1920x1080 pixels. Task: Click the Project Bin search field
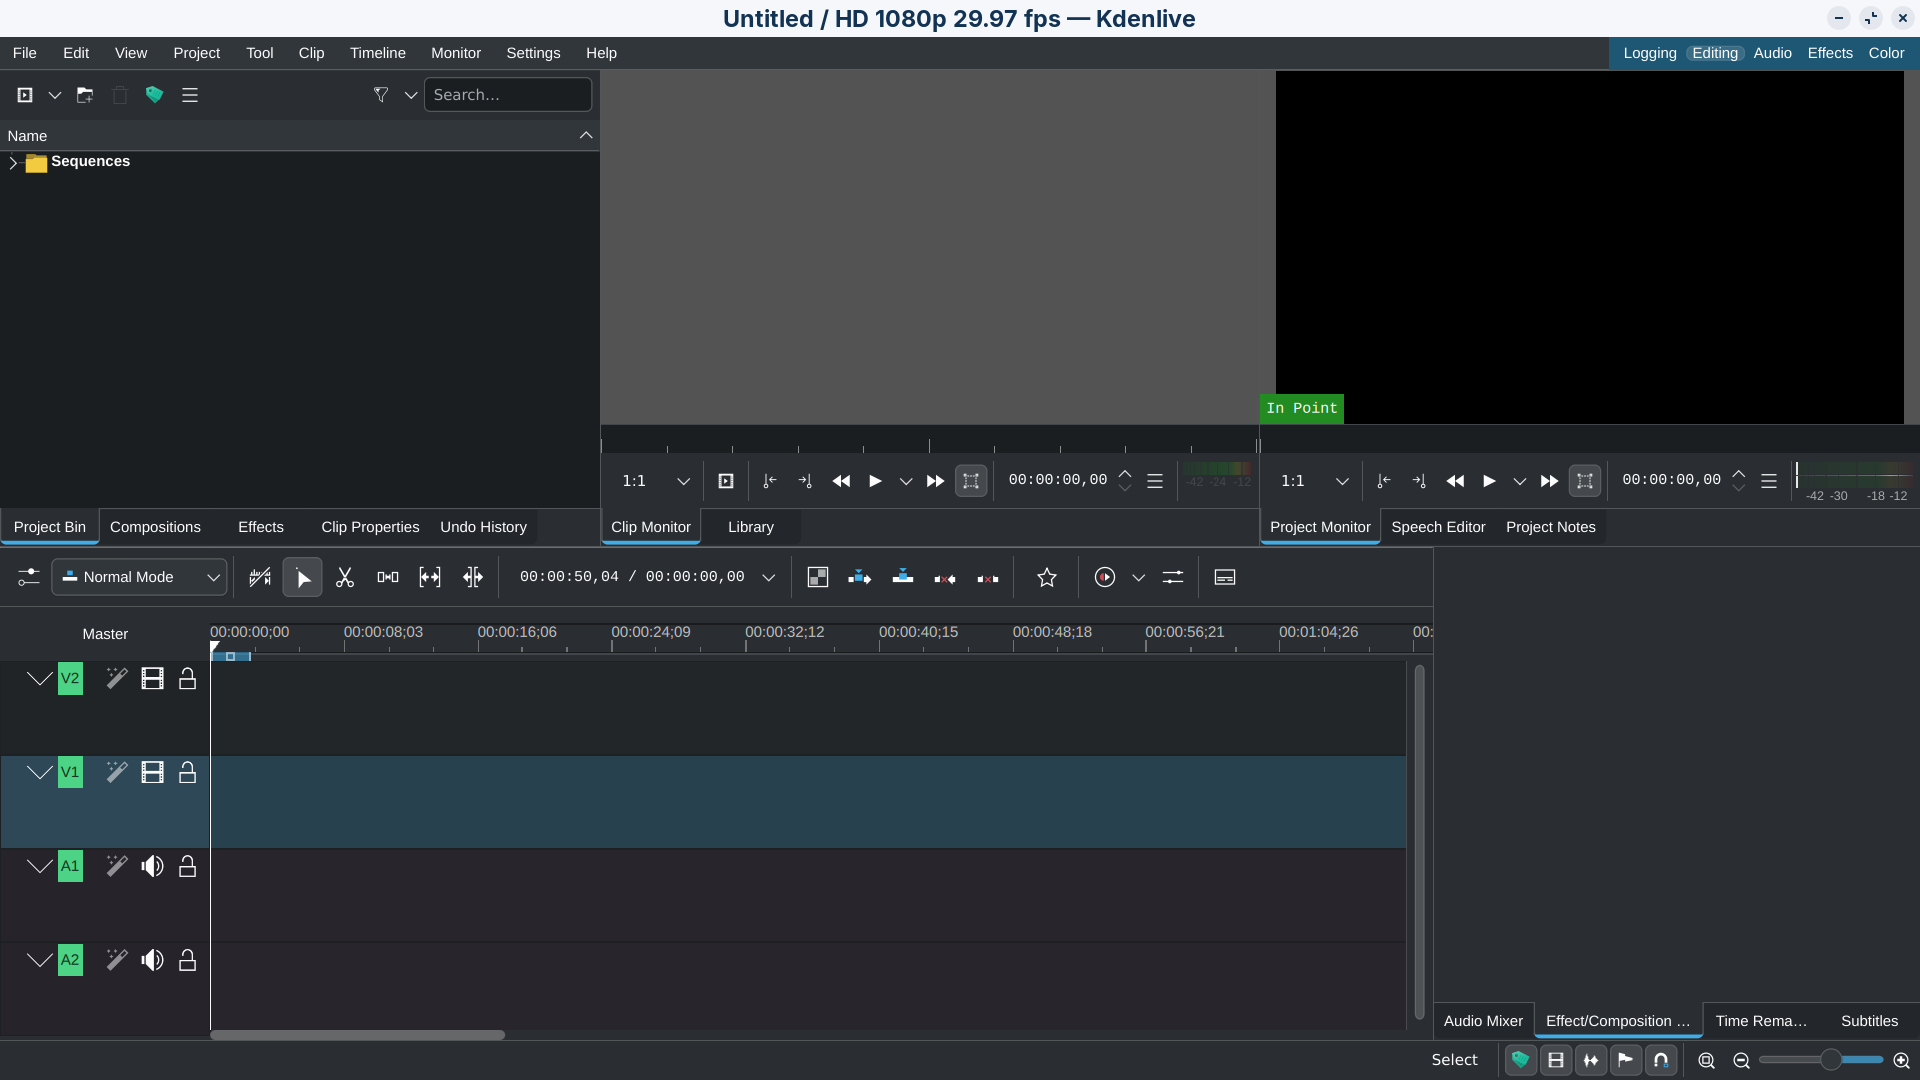[x=508, y=95]
